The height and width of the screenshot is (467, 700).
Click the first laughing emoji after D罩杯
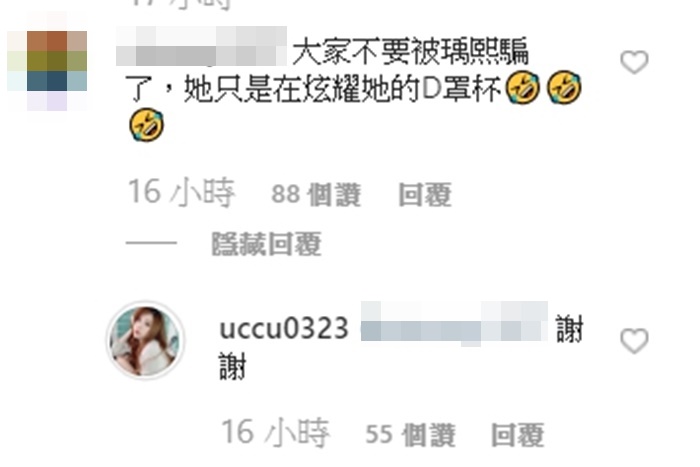tap(523, 88)
